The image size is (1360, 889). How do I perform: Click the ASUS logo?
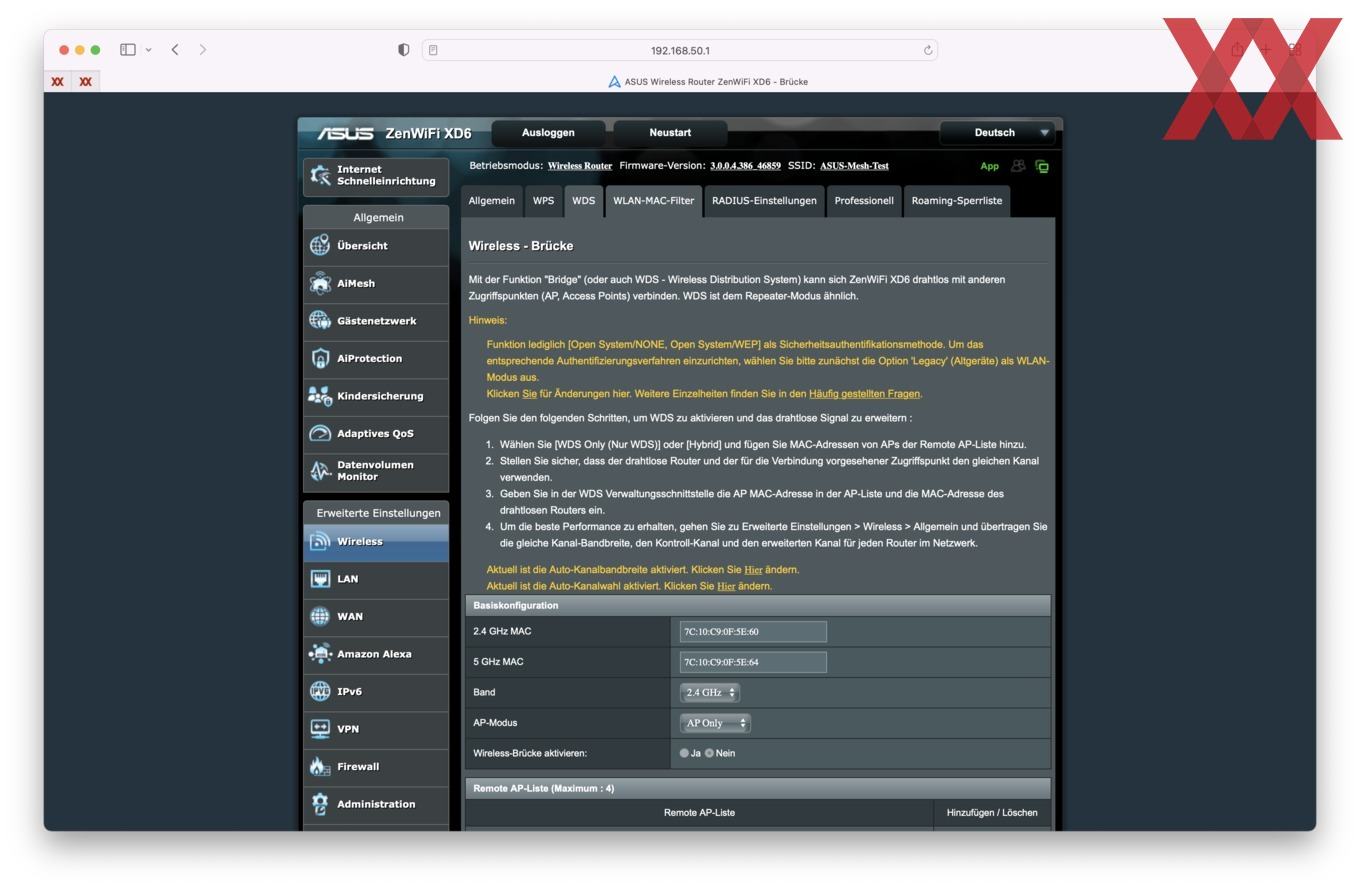tap(345, 133)
